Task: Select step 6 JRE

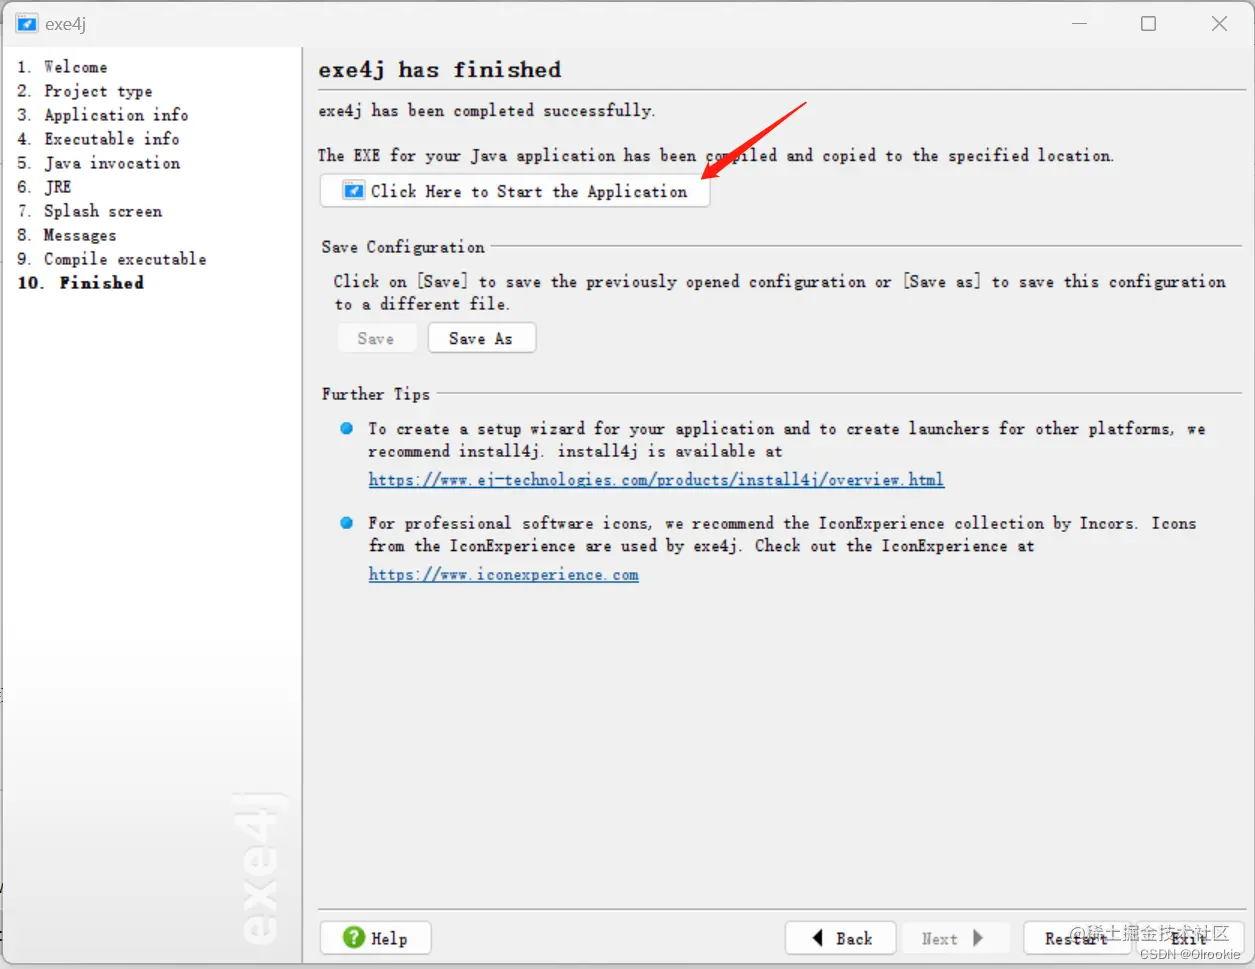Action: pyautogui.click(x=44, y=187)
